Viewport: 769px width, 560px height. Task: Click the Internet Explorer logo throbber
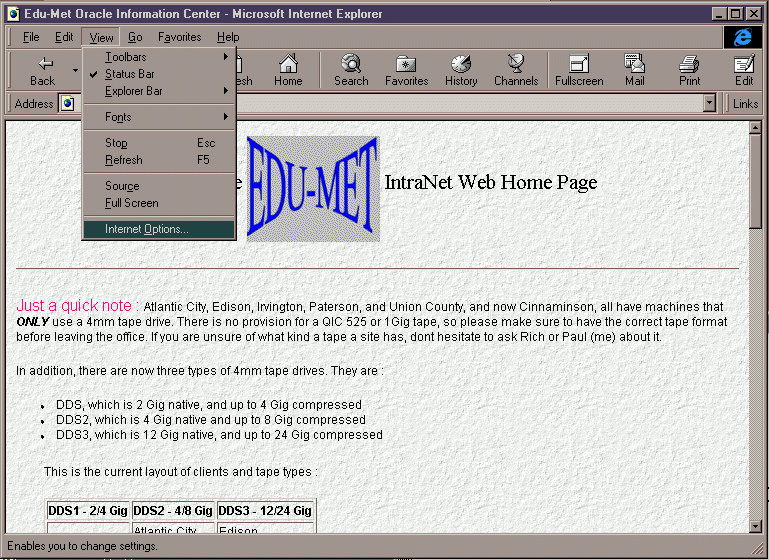pyautogui.click(x=743, y=37)
